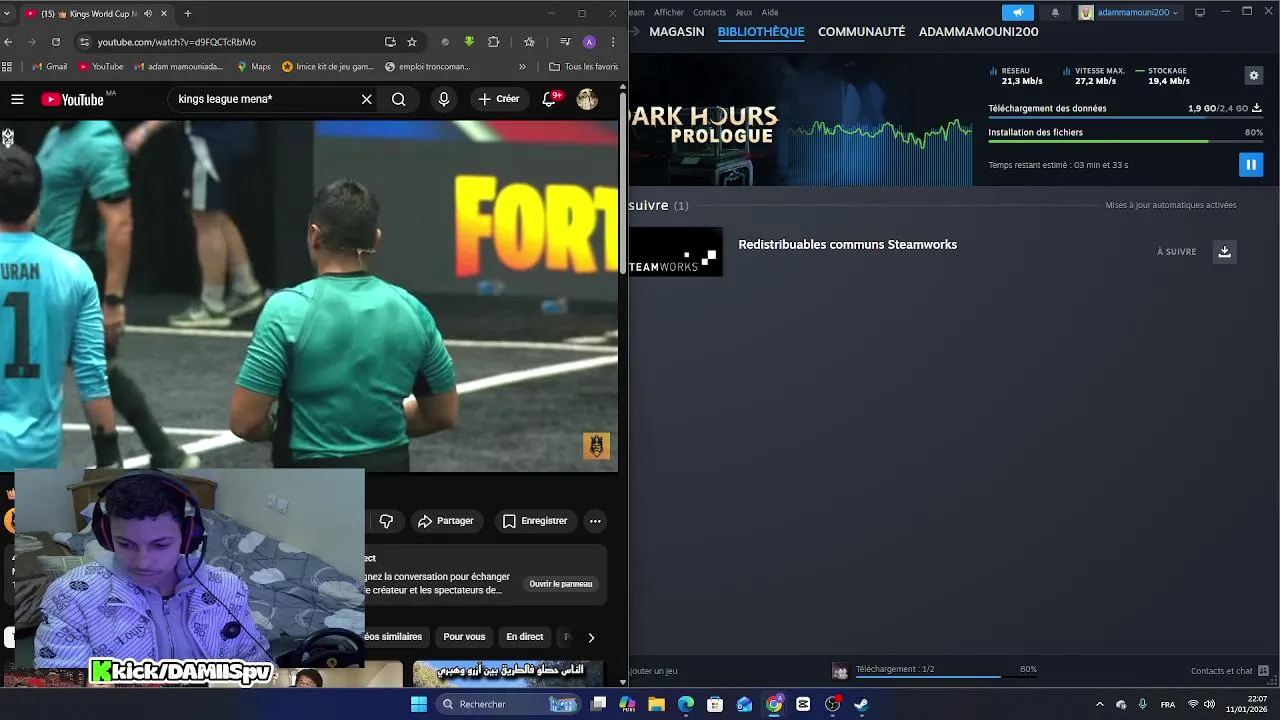The width and height of the screenshot is (1280, 720).
Task: Open Steam announcements megaphone button
Action: pos(1017,12)
